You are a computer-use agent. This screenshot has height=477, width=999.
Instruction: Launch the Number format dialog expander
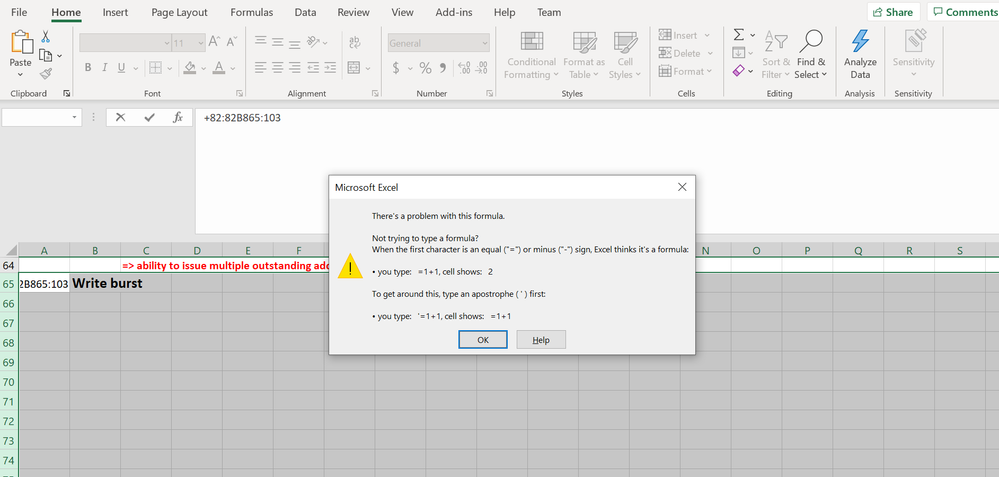tap(490, 94)
